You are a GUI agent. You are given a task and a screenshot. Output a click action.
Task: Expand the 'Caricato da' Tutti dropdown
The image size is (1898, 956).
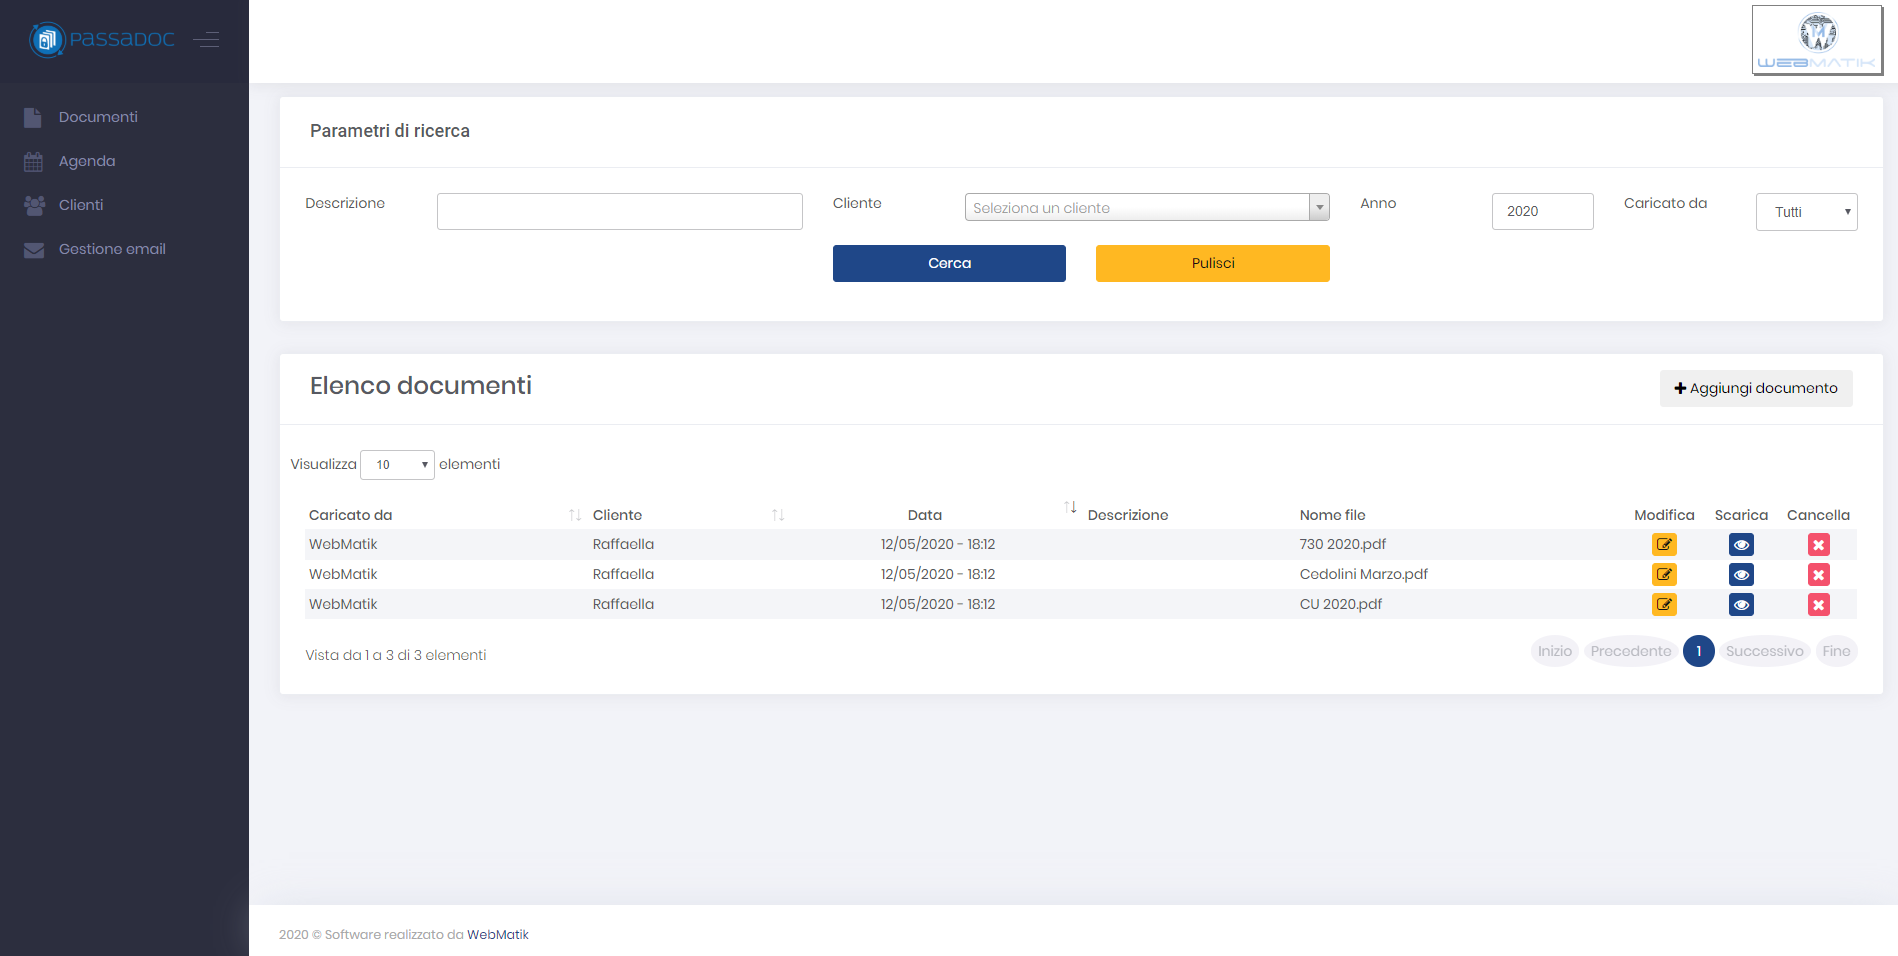[1806, 211]
